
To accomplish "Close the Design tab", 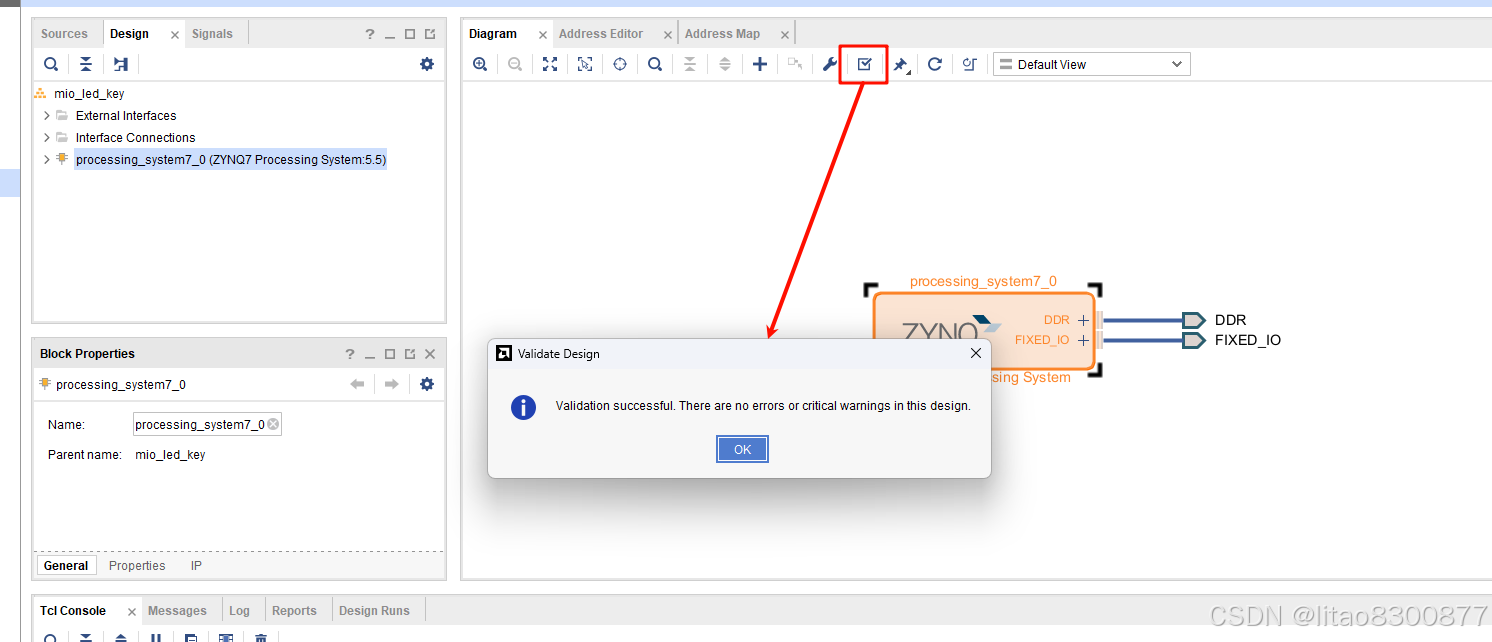I will point(175,35).
